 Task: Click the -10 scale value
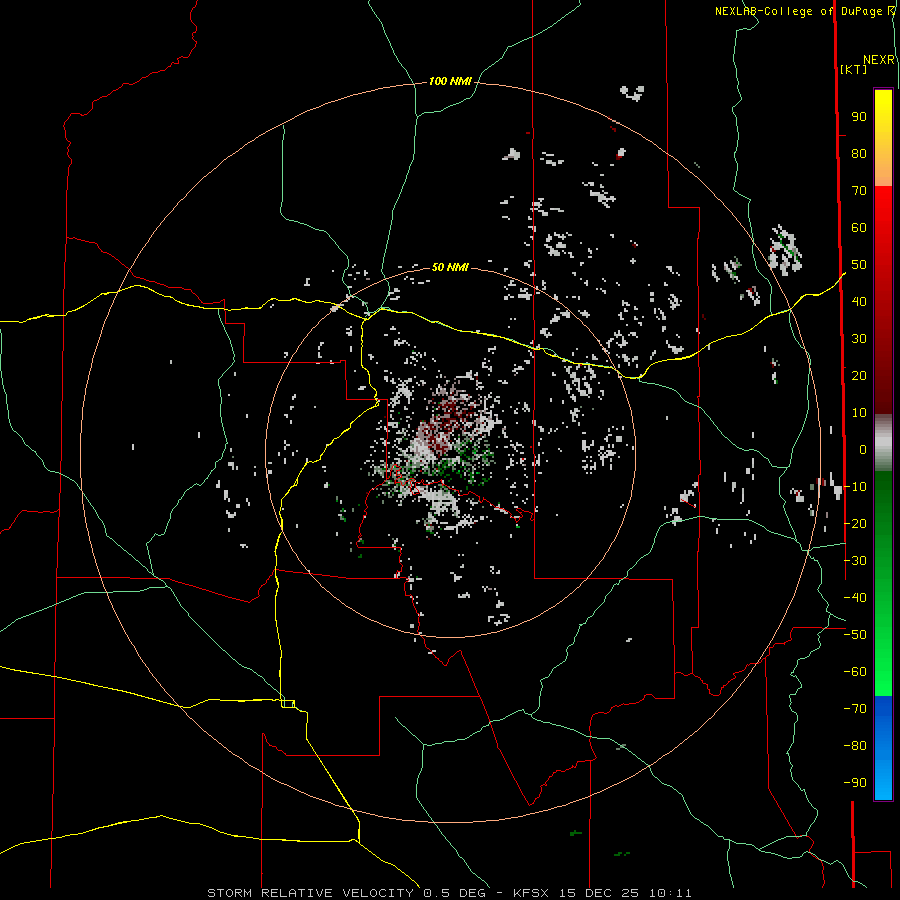coord(855,487)
